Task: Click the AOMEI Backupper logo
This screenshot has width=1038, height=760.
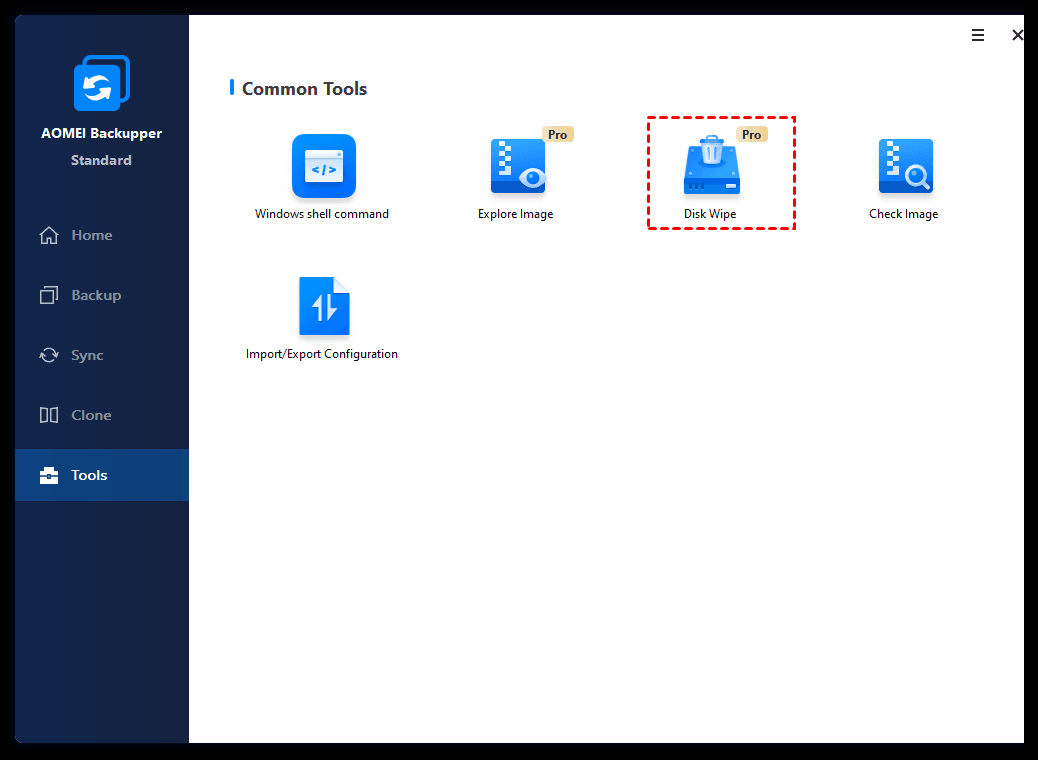Action: (x=101, y=83)
